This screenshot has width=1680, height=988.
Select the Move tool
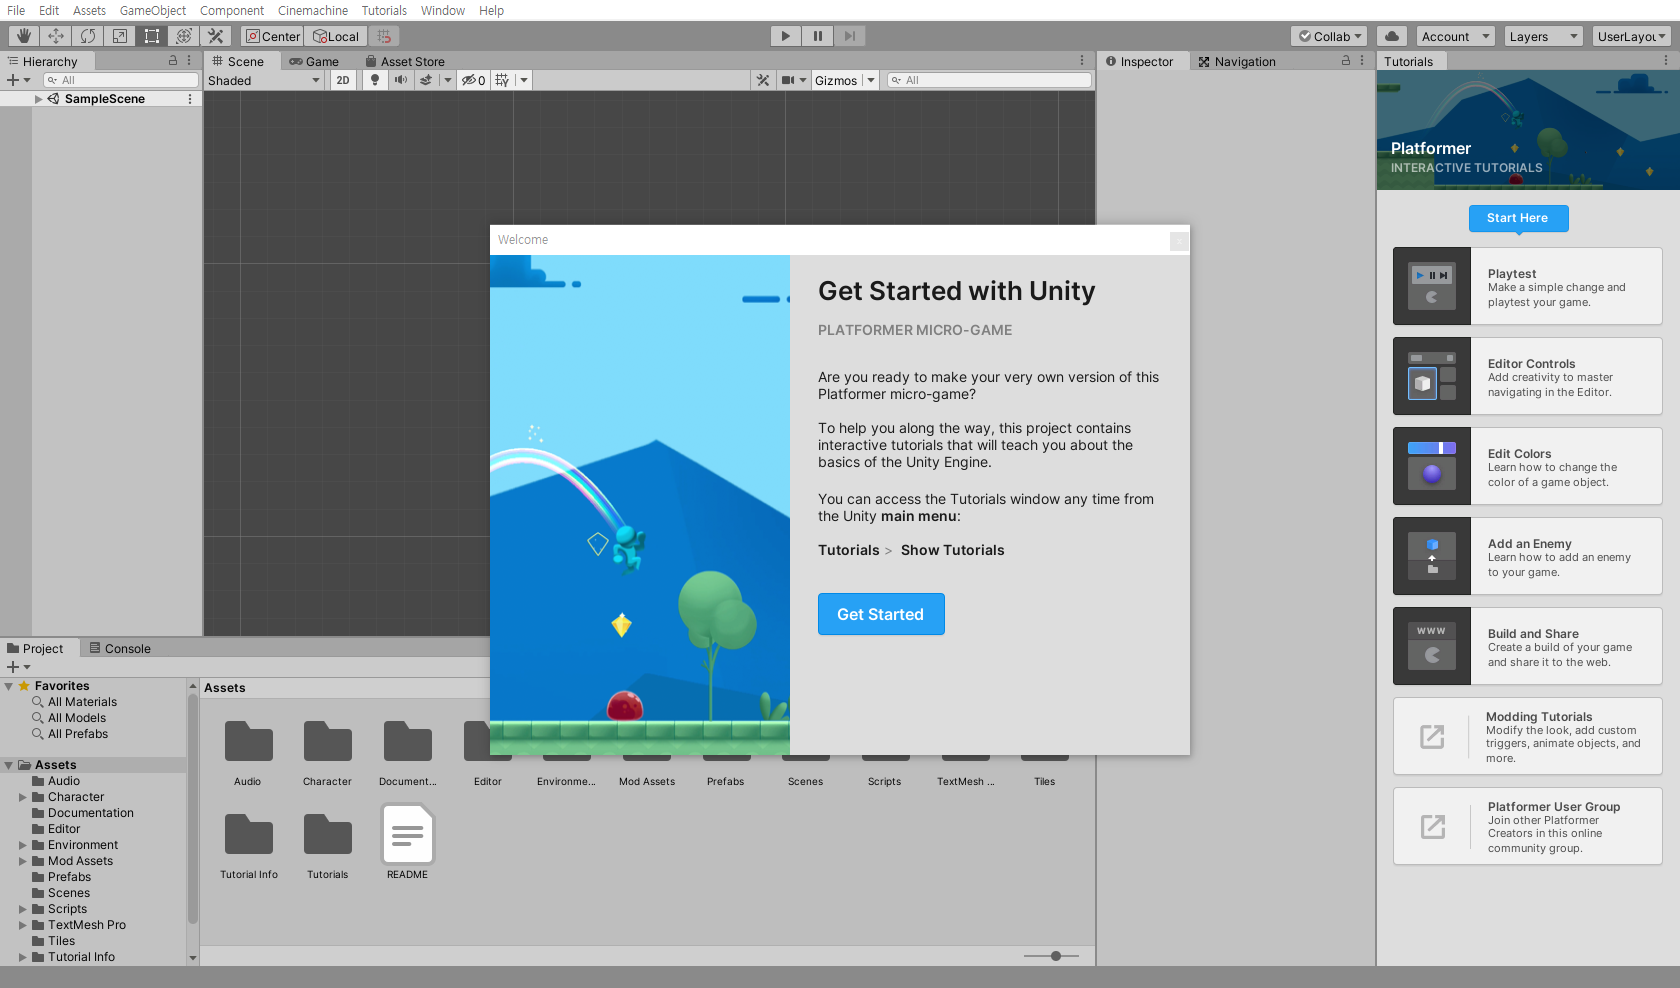pyautogui.click(x=56, y=36)
